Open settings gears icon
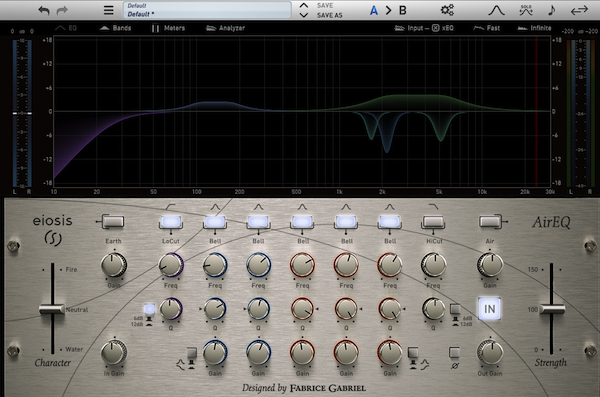600x397 pixels. click(447, 10)
